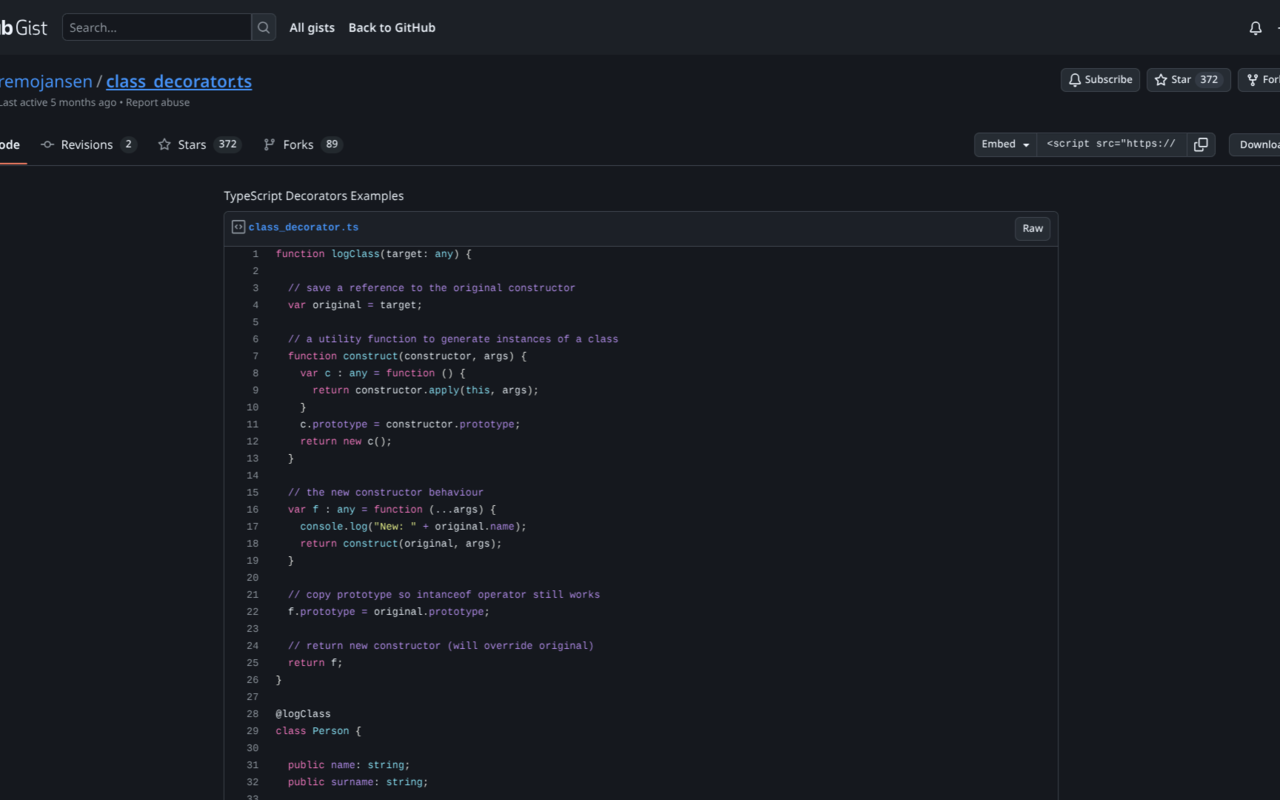This screenshot has height=800, width=1280.
Task: Expand the Embed dropdown menu
Action: [1005, 145]
